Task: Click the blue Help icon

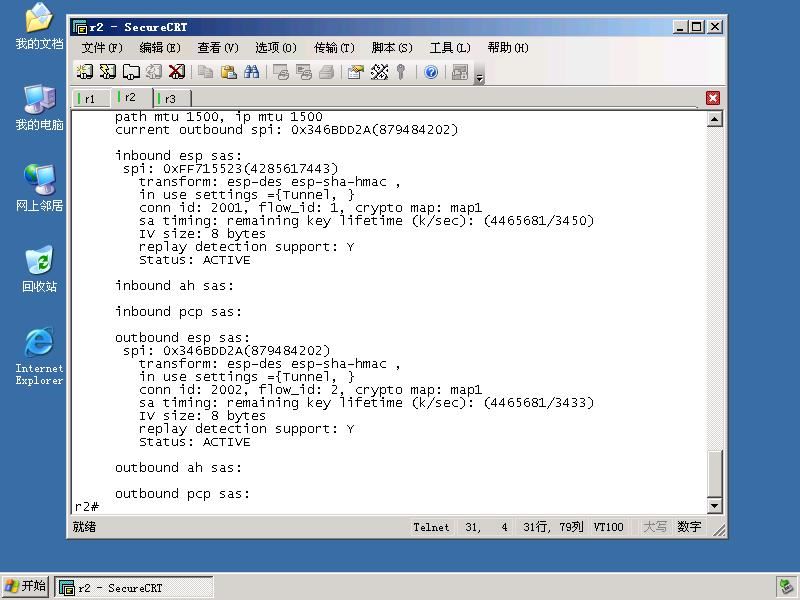Action: pyautogui.click(x=431, y=72)
